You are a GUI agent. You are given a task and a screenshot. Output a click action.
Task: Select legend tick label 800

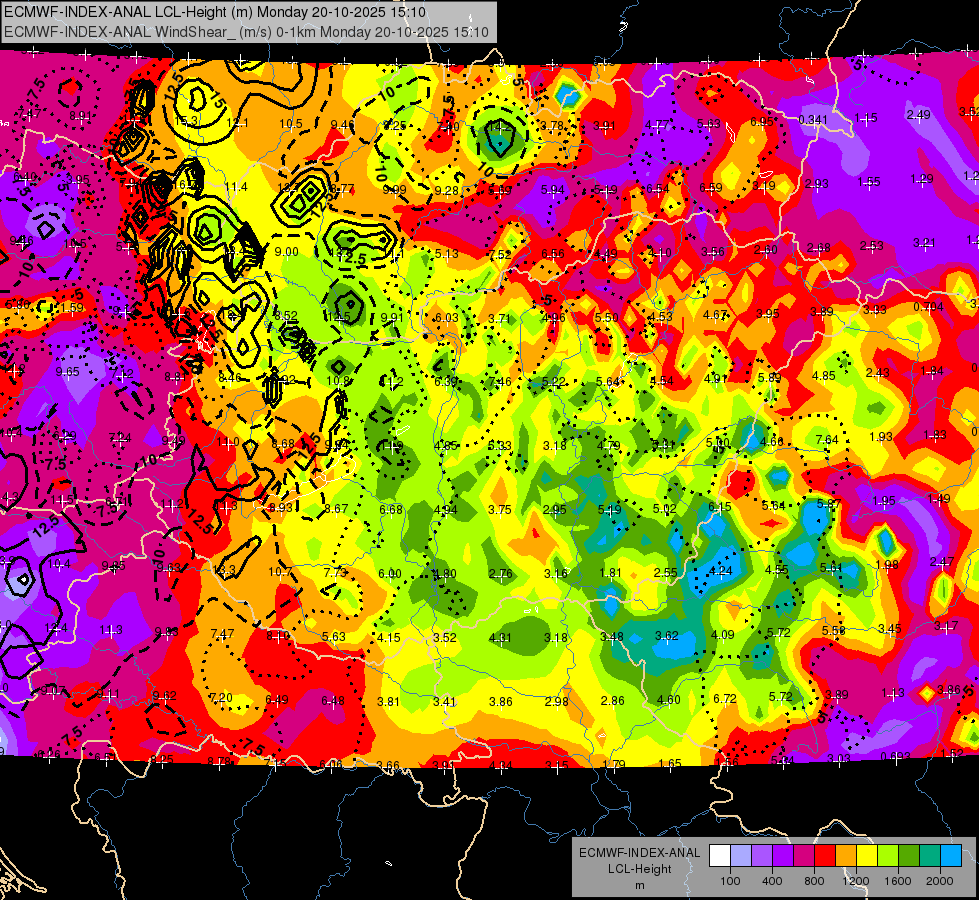click(x=814, y=881)
